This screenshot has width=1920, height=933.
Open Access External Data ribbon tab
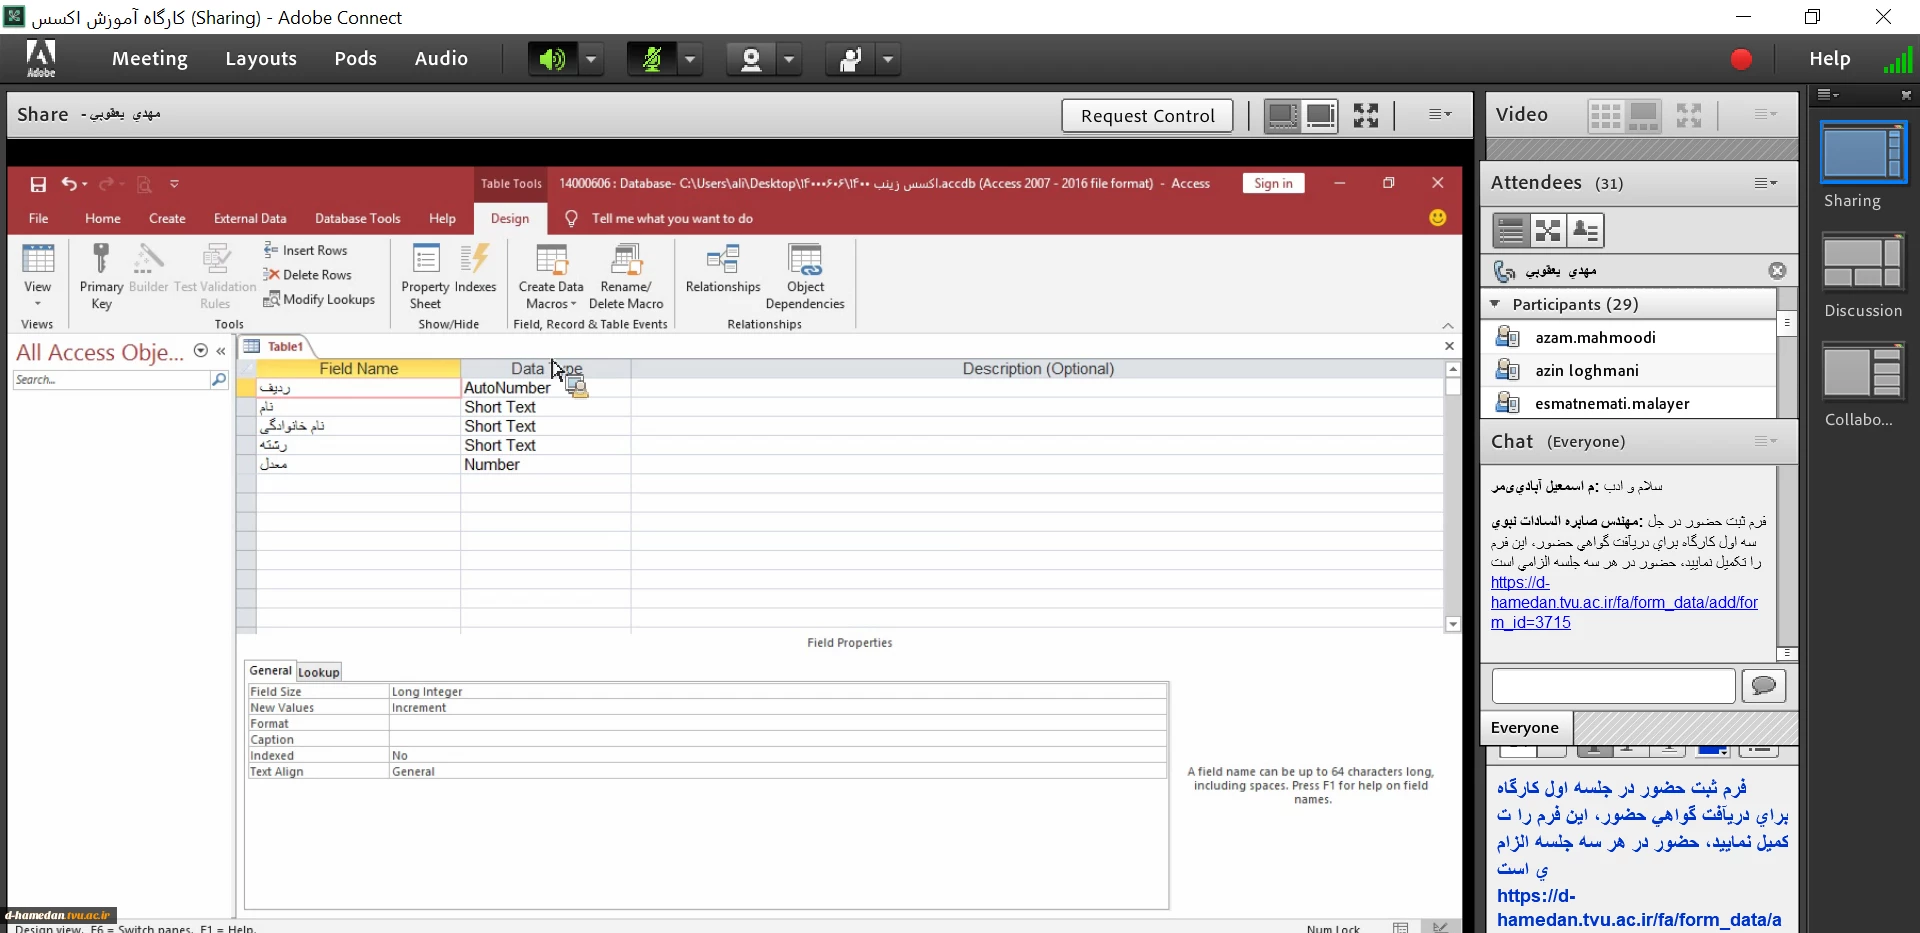(250, 218)
